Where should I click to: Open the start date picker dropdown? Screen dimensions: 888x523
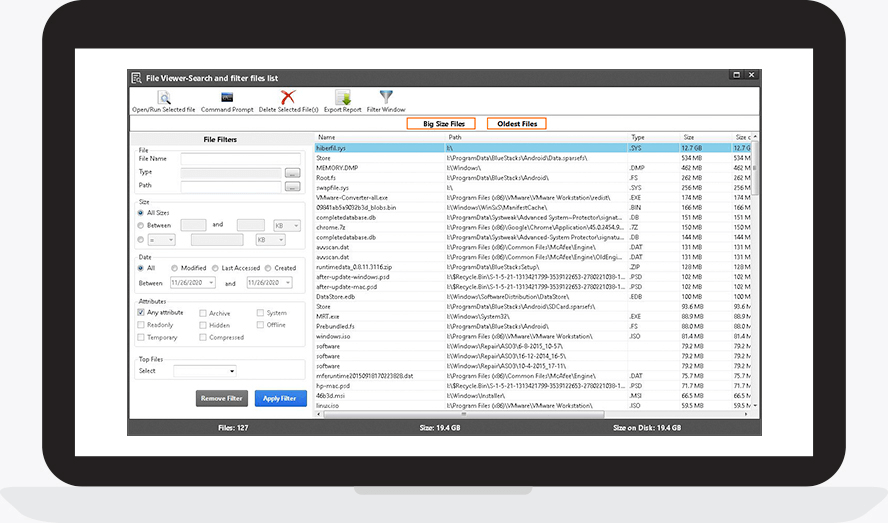coord(211,282)
